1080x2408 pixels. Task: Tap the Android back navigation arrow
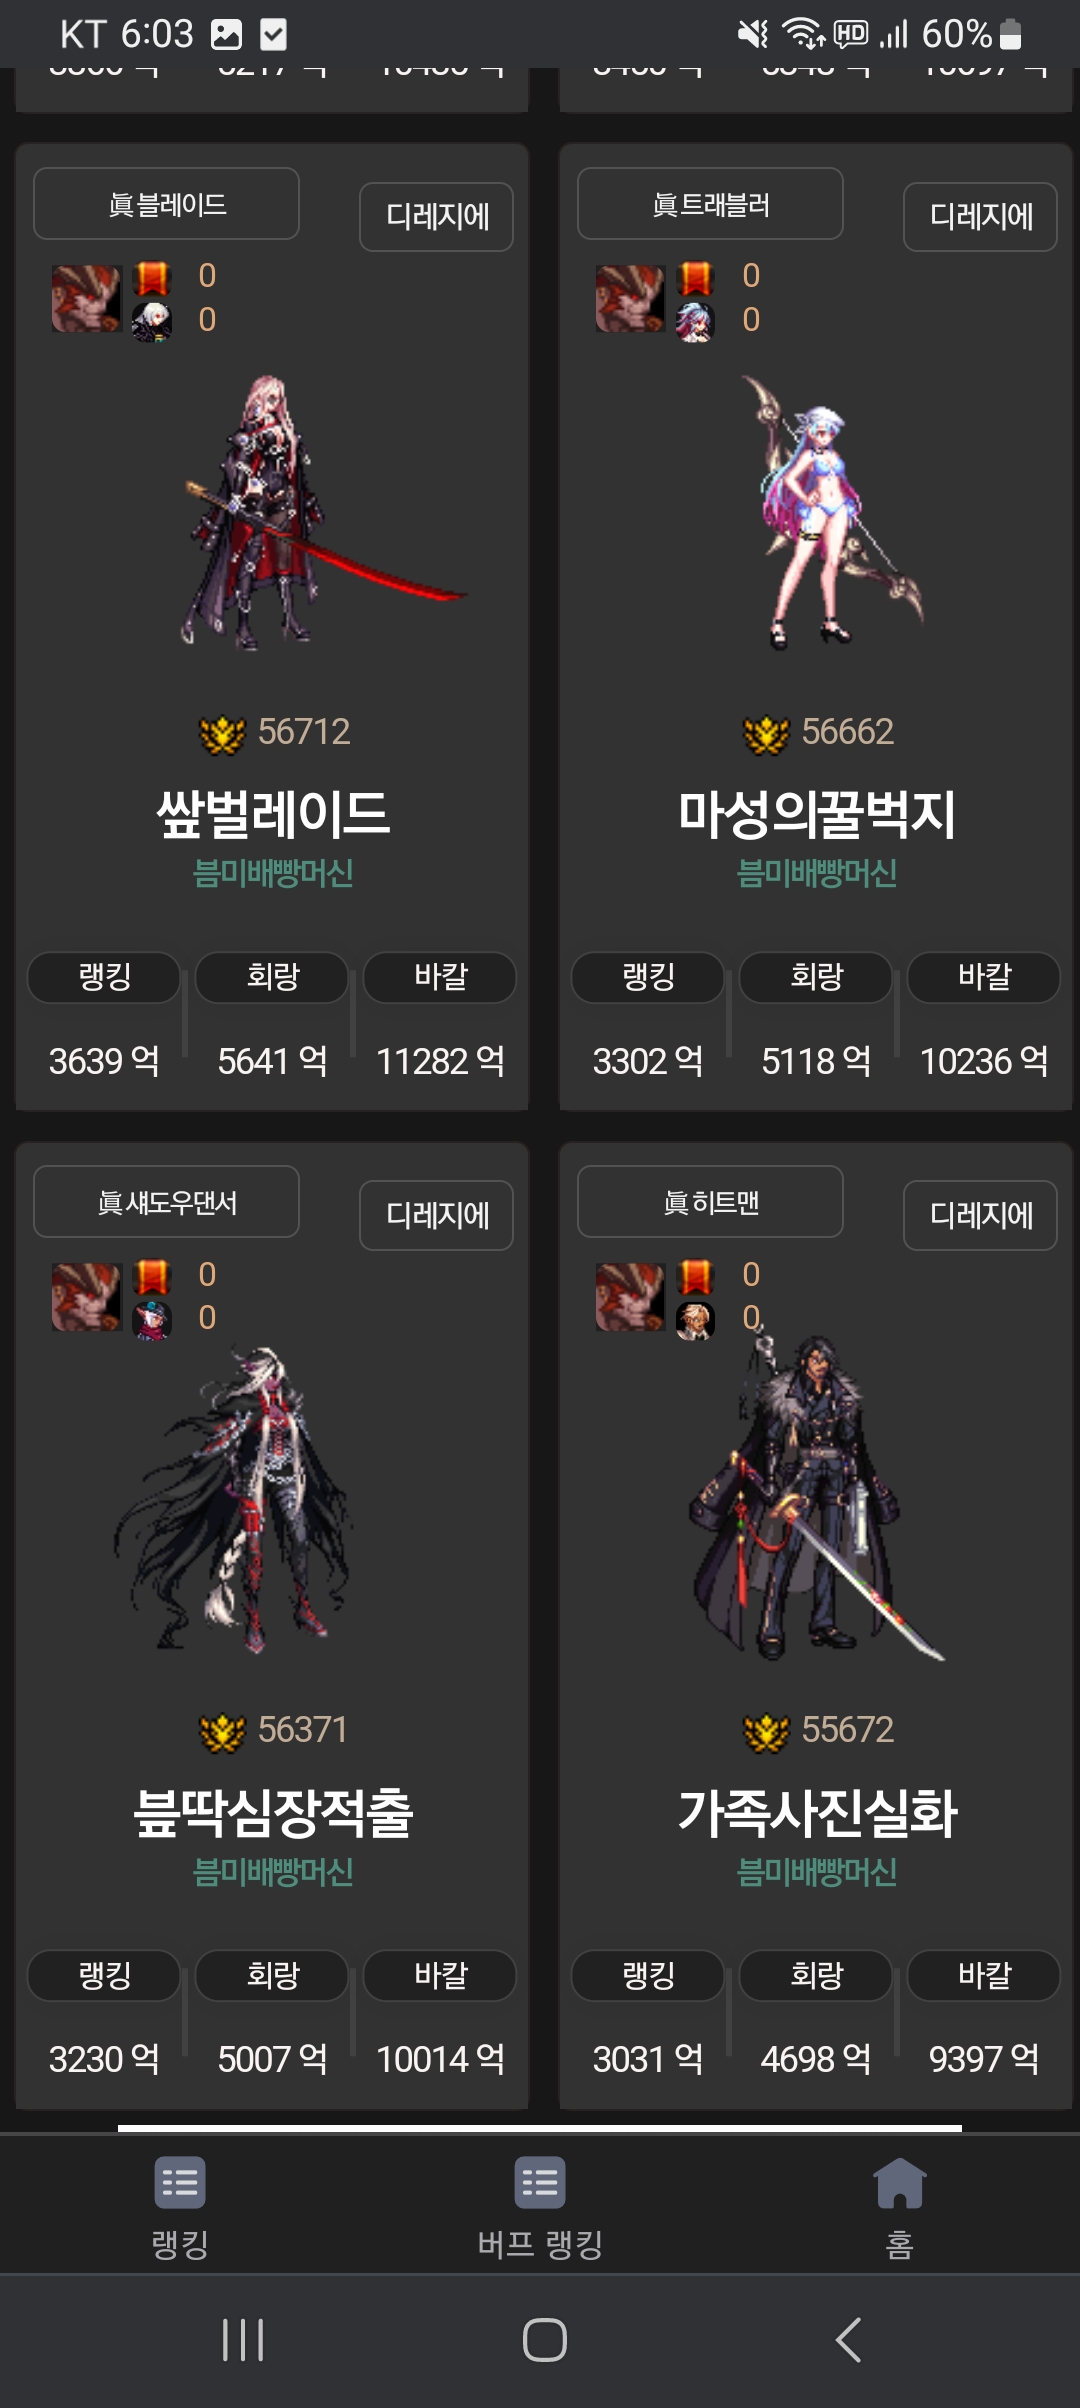click(848, 2340)
